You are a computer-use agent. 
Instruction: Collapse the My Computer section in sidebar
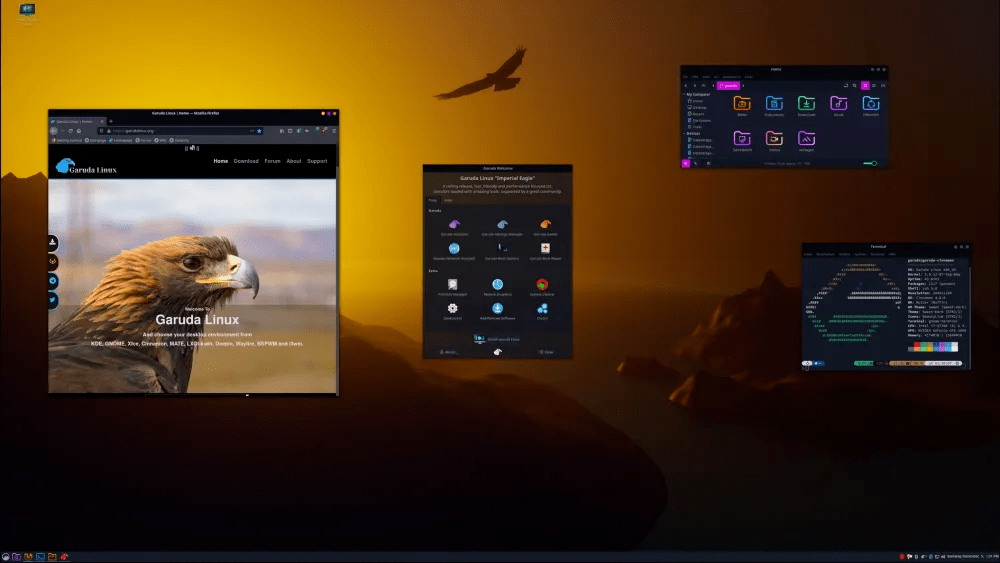pos(684,94)
